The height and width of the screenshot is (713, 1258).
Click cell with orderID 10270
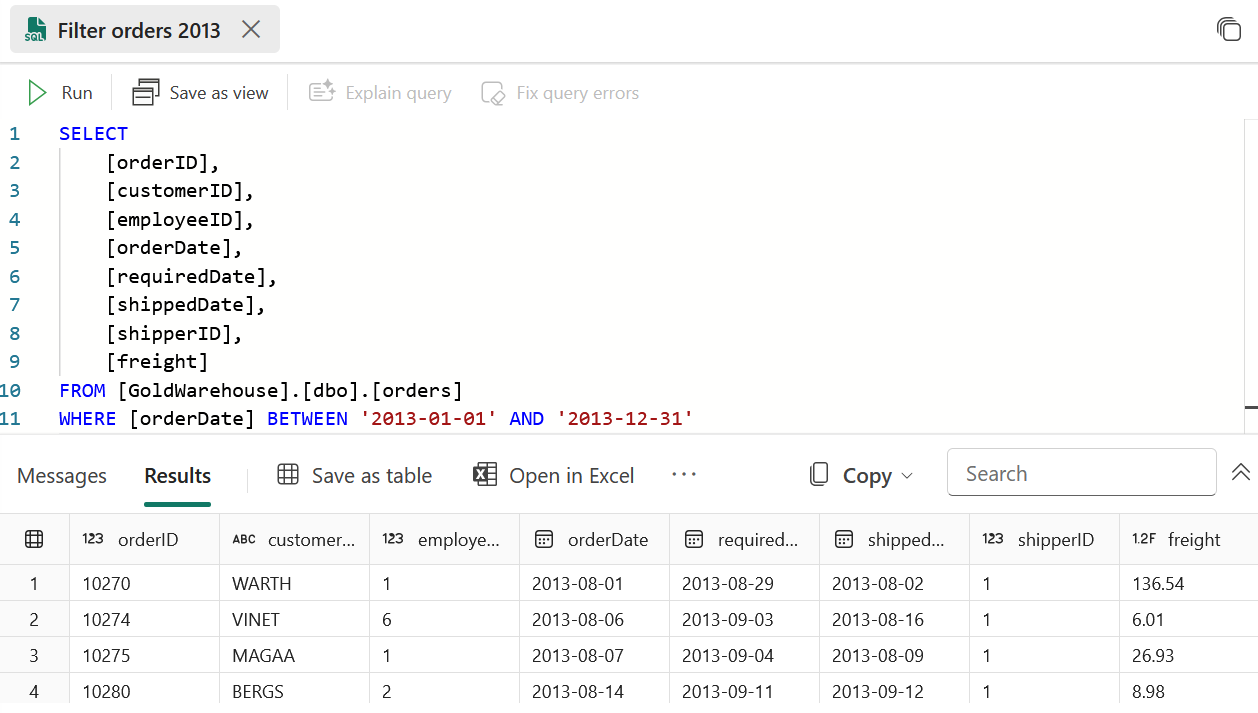pos(145,583)
